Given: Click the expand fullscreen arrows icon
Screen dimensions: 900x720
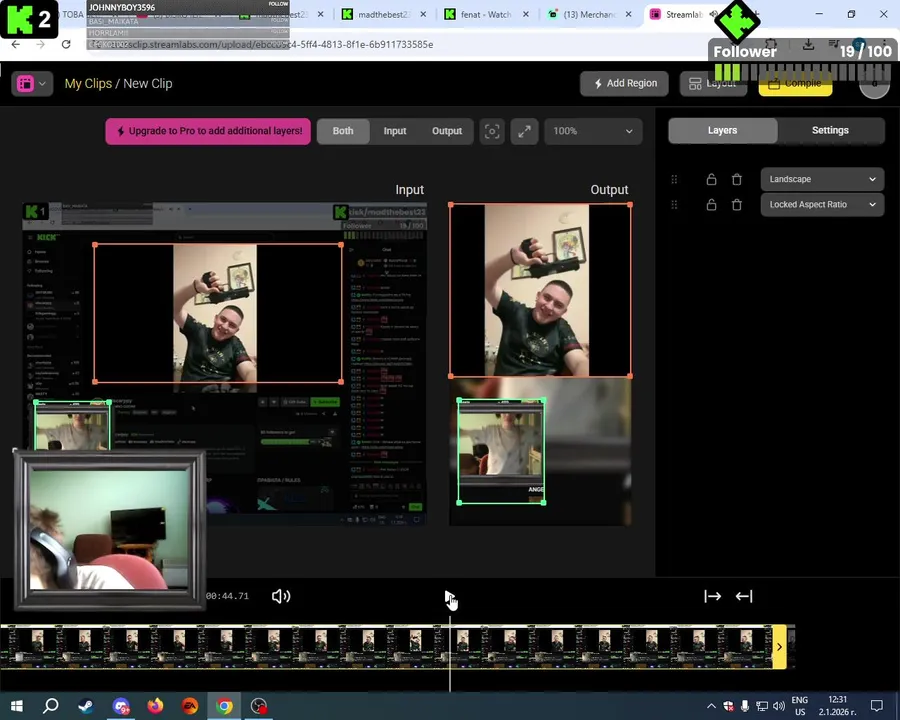Looking at the screenshot, I should click(x=524, y=131).
